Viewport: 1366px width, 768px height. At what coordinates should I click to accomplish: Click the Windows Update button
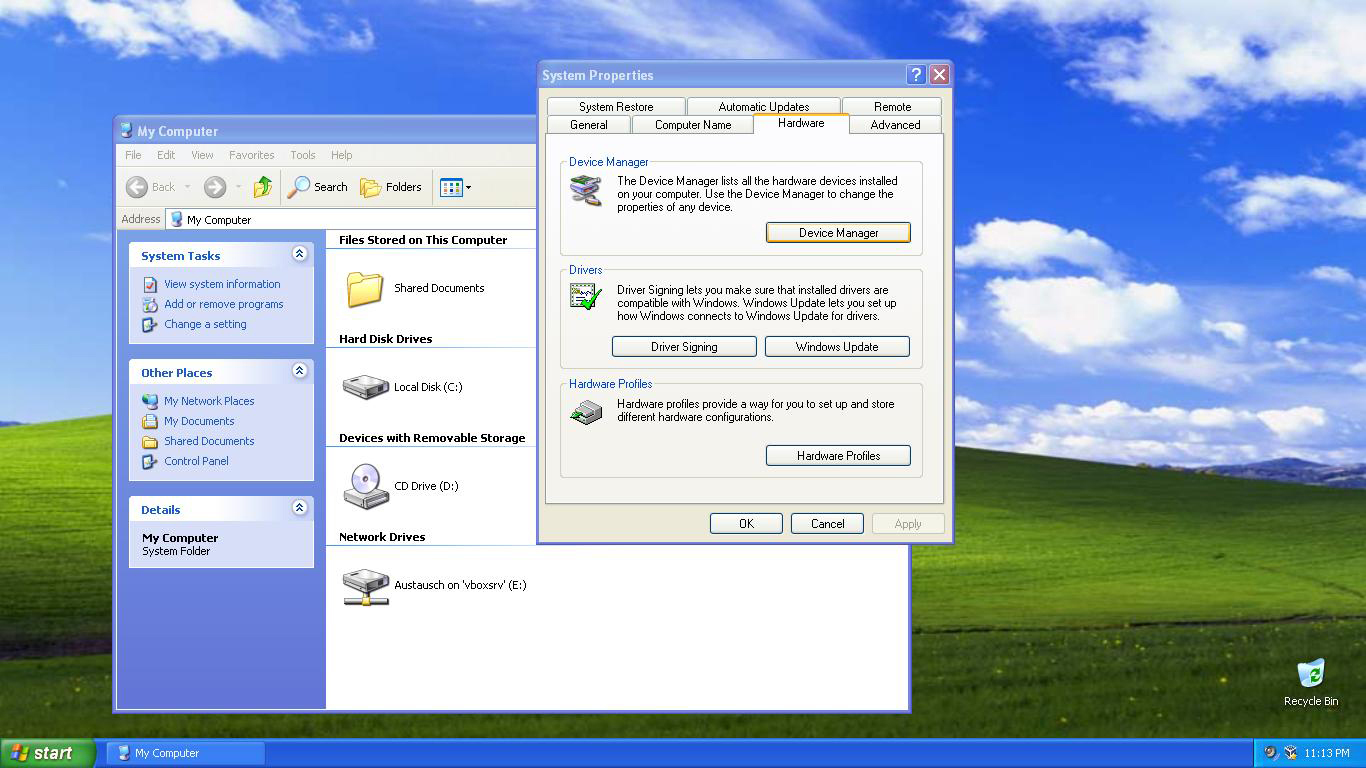pyautogui.click(x=837, y=347)
